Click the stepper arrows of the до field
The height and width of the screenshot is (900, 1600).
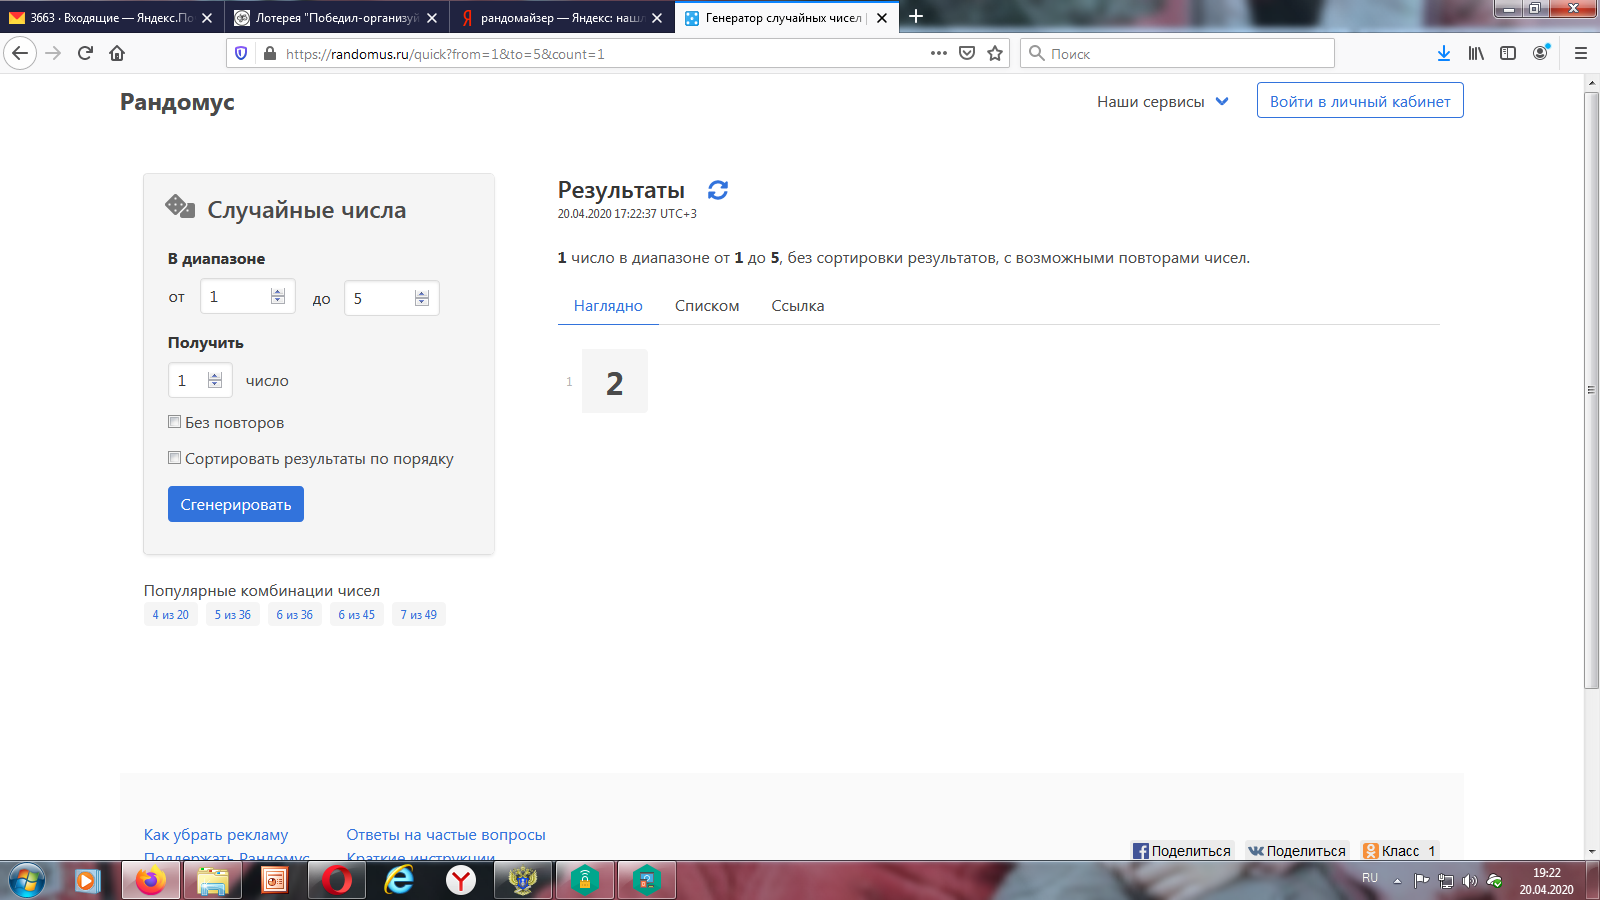coord(422,298)
